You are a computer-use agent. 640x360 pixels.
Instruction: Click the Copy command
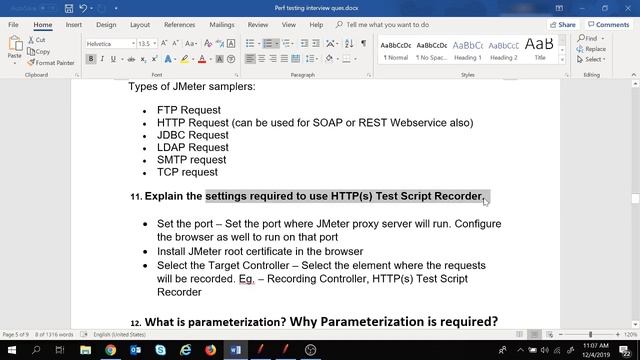coord(39,51)
